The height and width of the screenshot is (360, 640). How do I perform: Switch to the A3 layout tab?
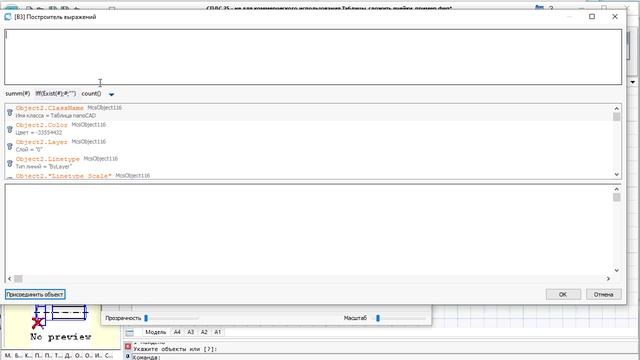coord(191,332)
